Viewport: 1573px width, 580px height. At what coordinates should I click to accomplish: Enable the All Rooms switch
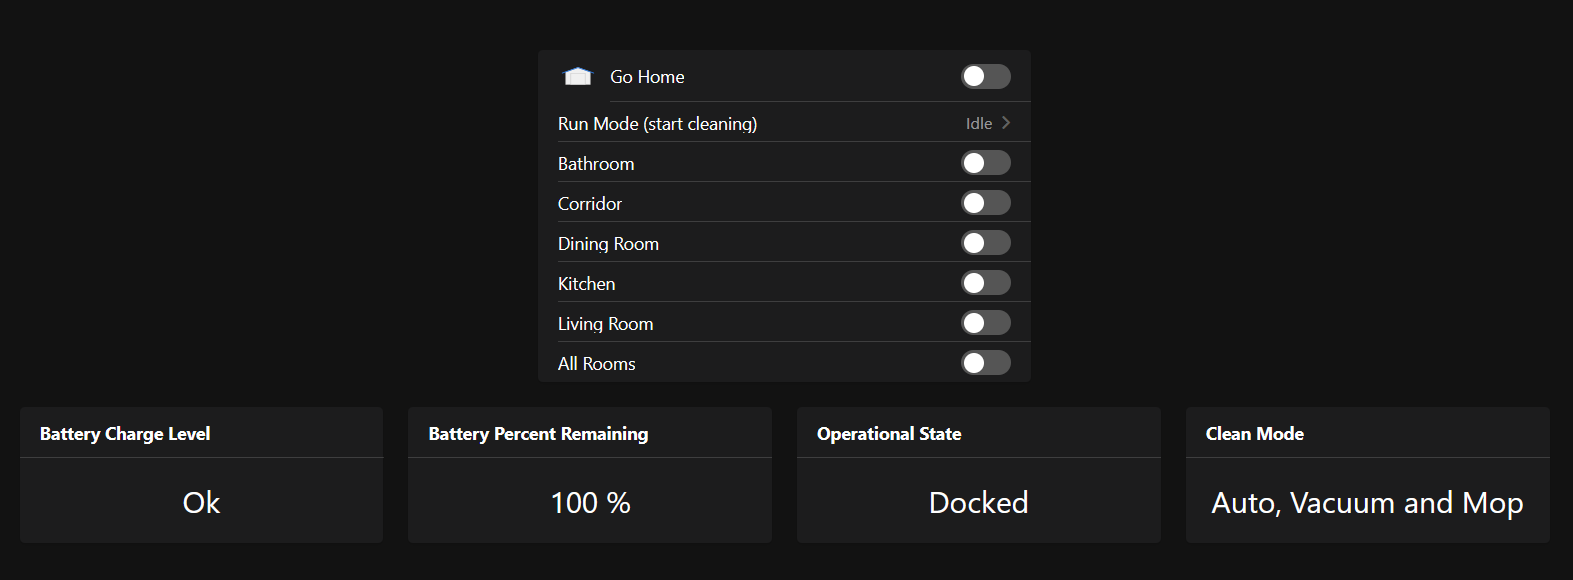(986, 363)
